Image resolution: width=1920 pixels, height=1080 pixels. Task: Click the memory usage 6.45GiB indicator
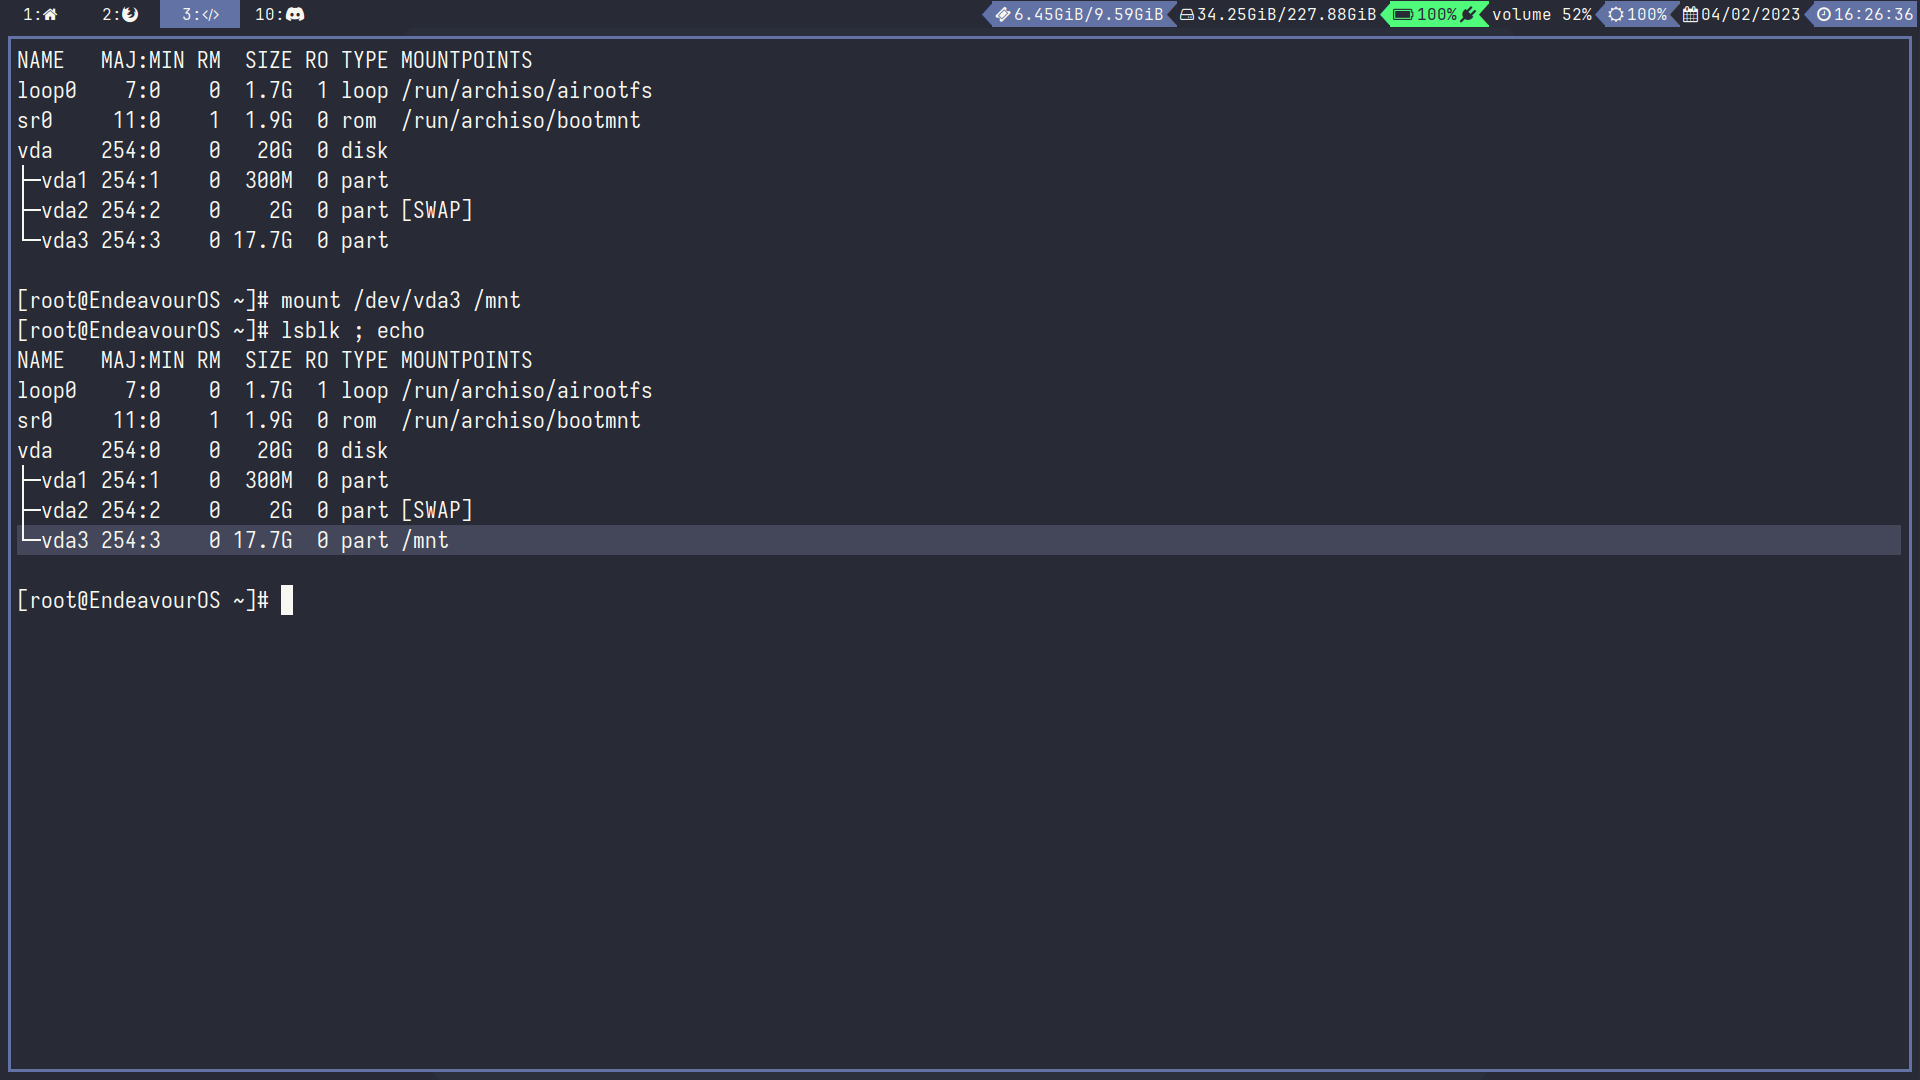point(1079,14)
